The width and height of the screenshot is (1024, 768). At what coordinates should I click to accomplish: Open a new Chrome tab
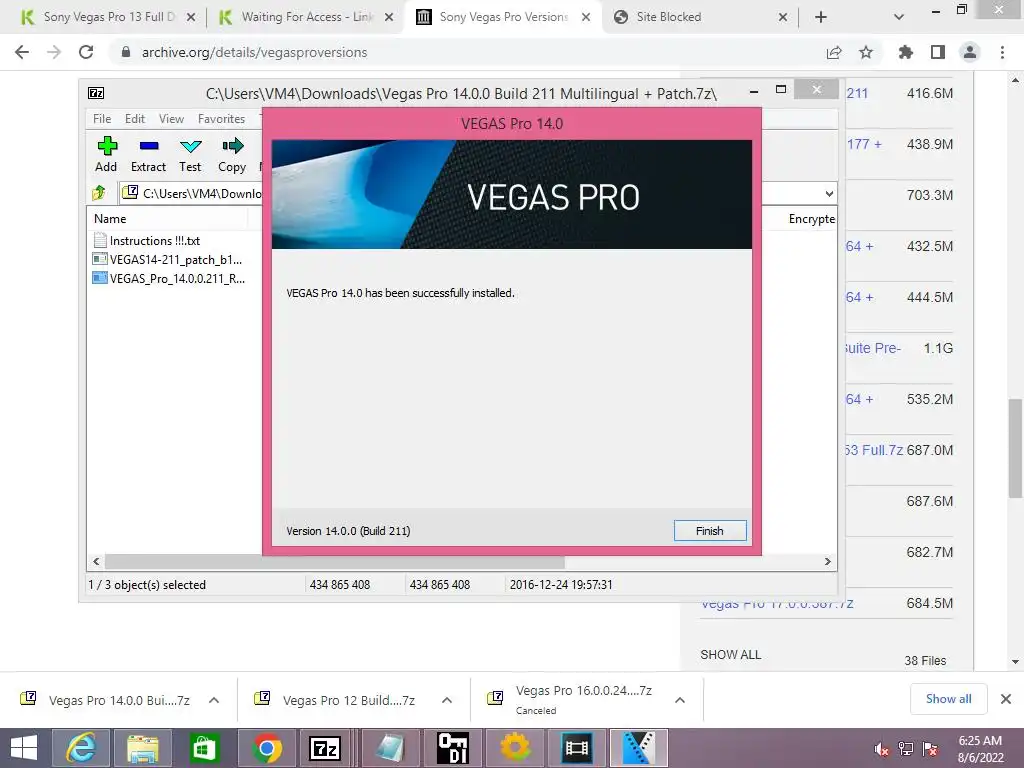tap(821, 17)
